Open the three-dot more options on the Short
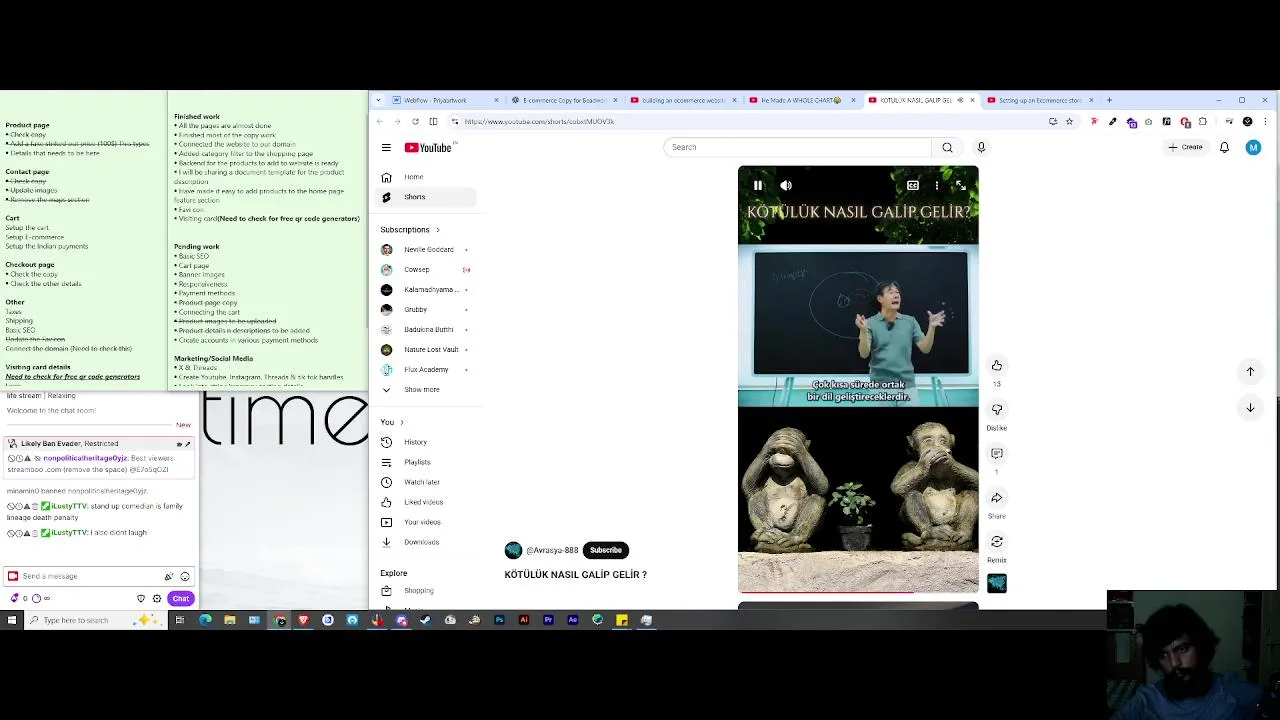This screenshot has height=720, width=1280. (x=937, y=185)
